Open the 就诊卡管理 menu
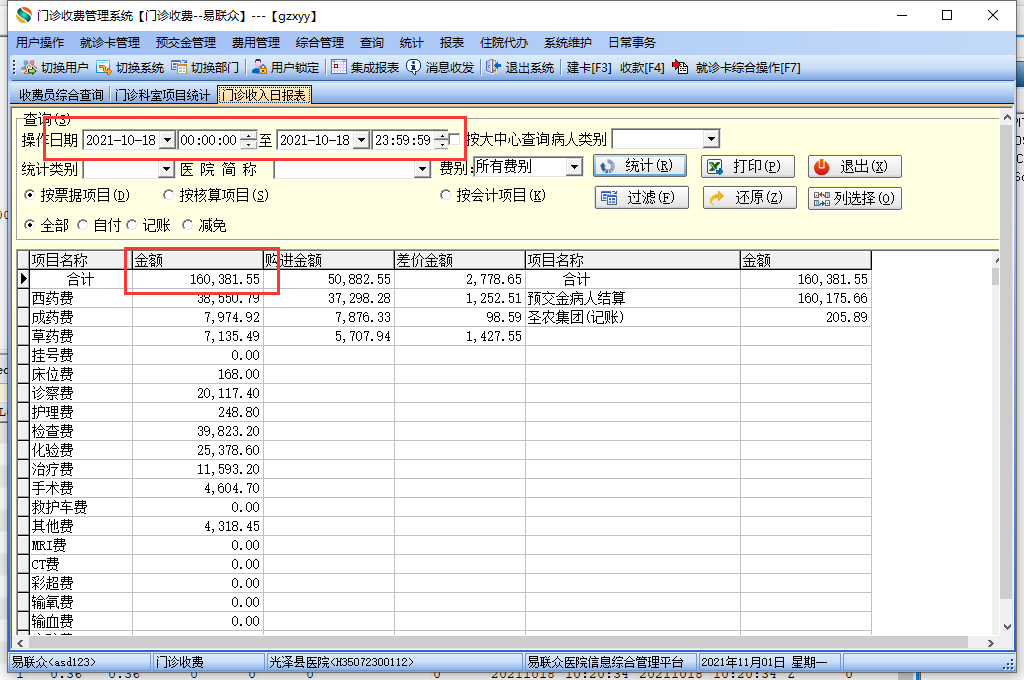1024x680 pixels. [x=110, y=42]
